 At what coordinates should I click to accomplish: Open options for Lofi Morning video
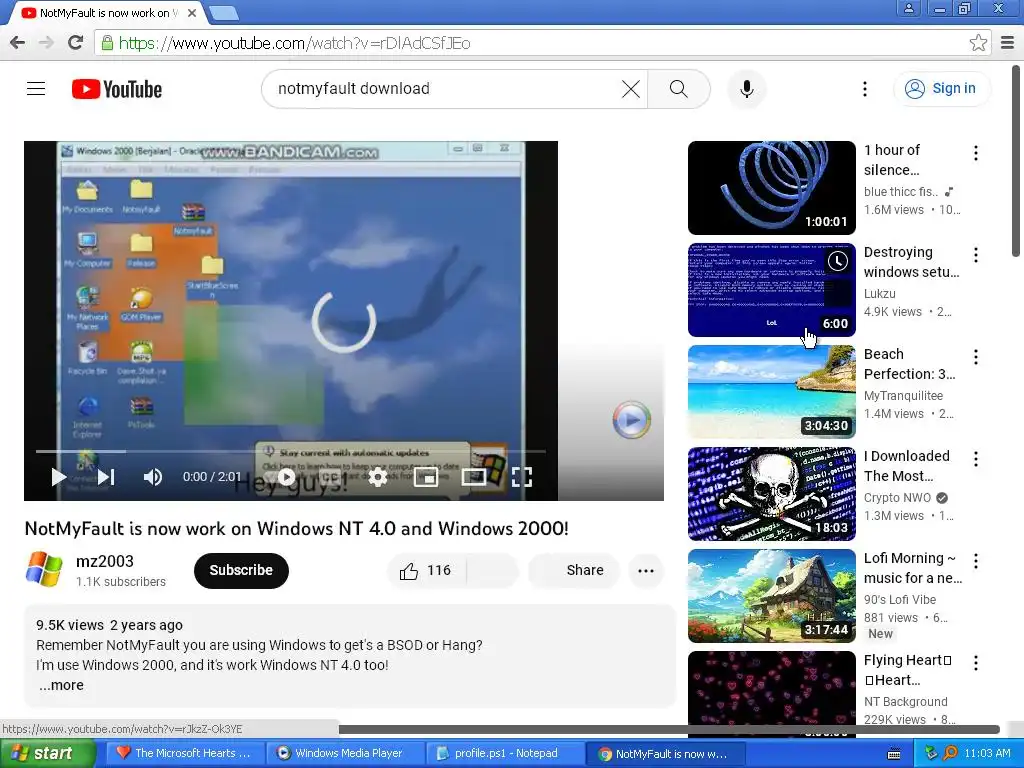976,561
